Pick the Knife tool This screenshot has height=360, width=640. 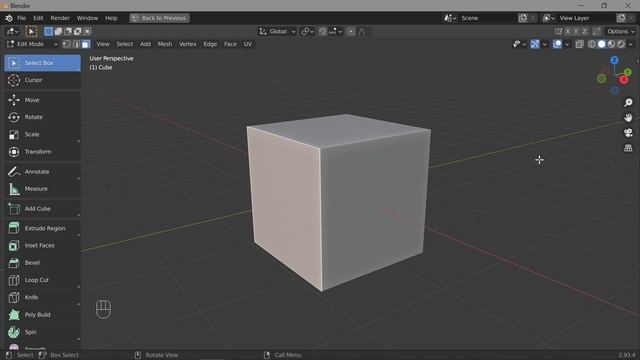42,298
